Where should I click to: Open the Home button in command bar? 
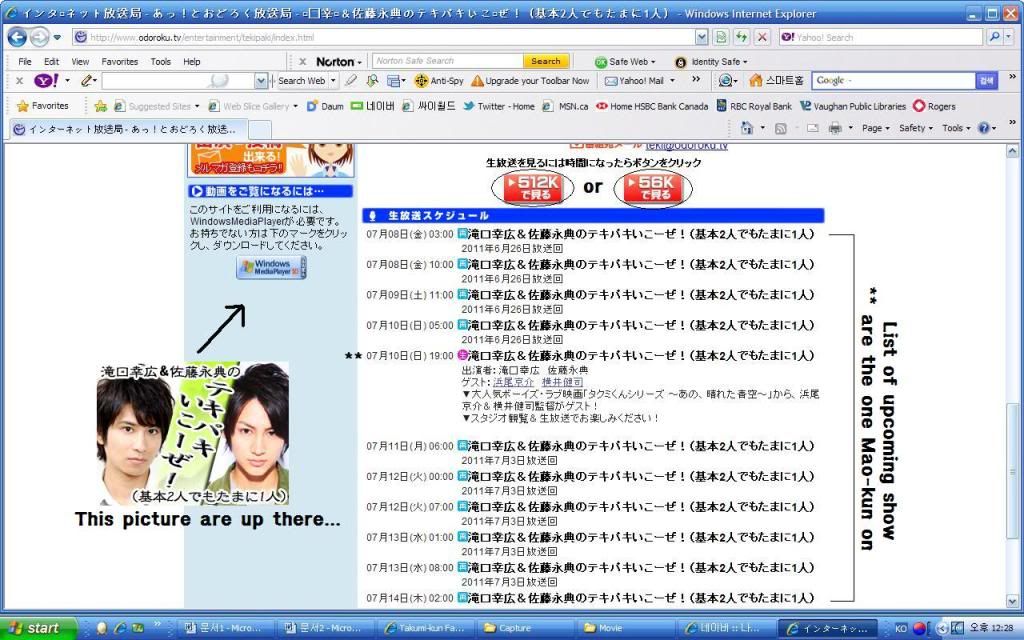[x=746, y=128]
